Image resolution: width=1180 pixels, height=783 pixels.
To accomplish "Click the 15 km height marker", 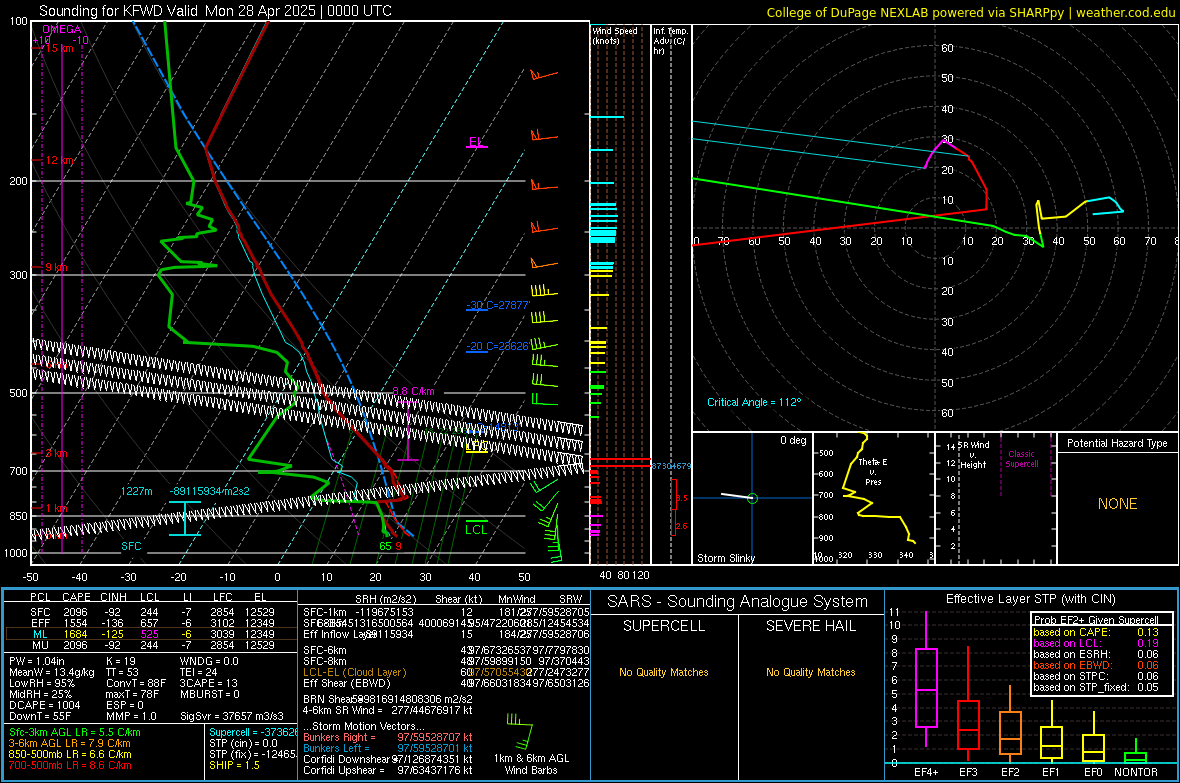I will [59, 48].
